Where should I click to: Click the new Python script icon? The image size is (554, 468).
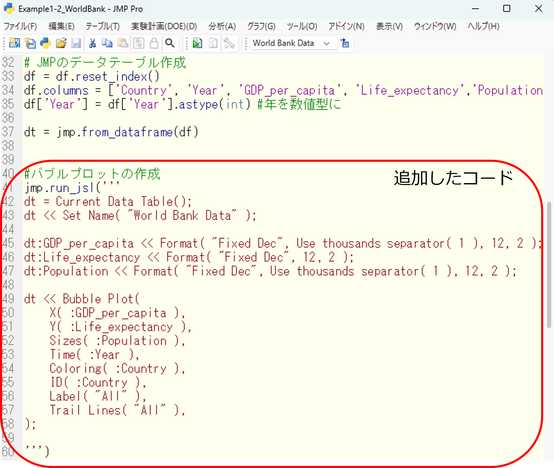(46, 43)
